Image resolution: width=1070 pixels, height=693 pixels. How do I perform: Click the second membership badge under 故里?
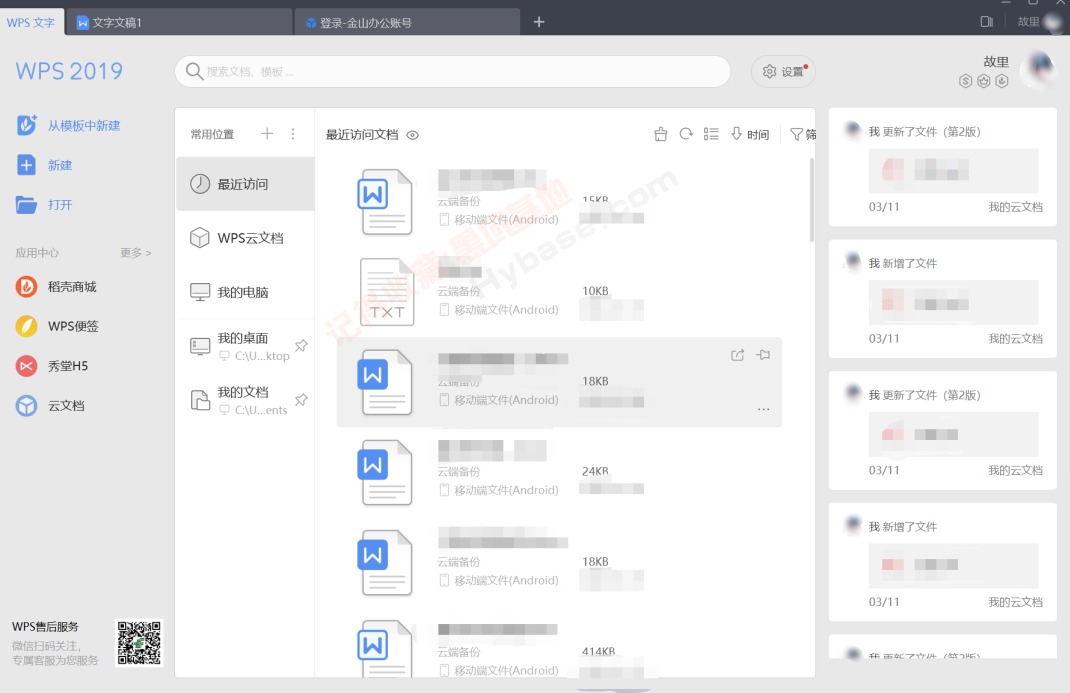(983, 81)
